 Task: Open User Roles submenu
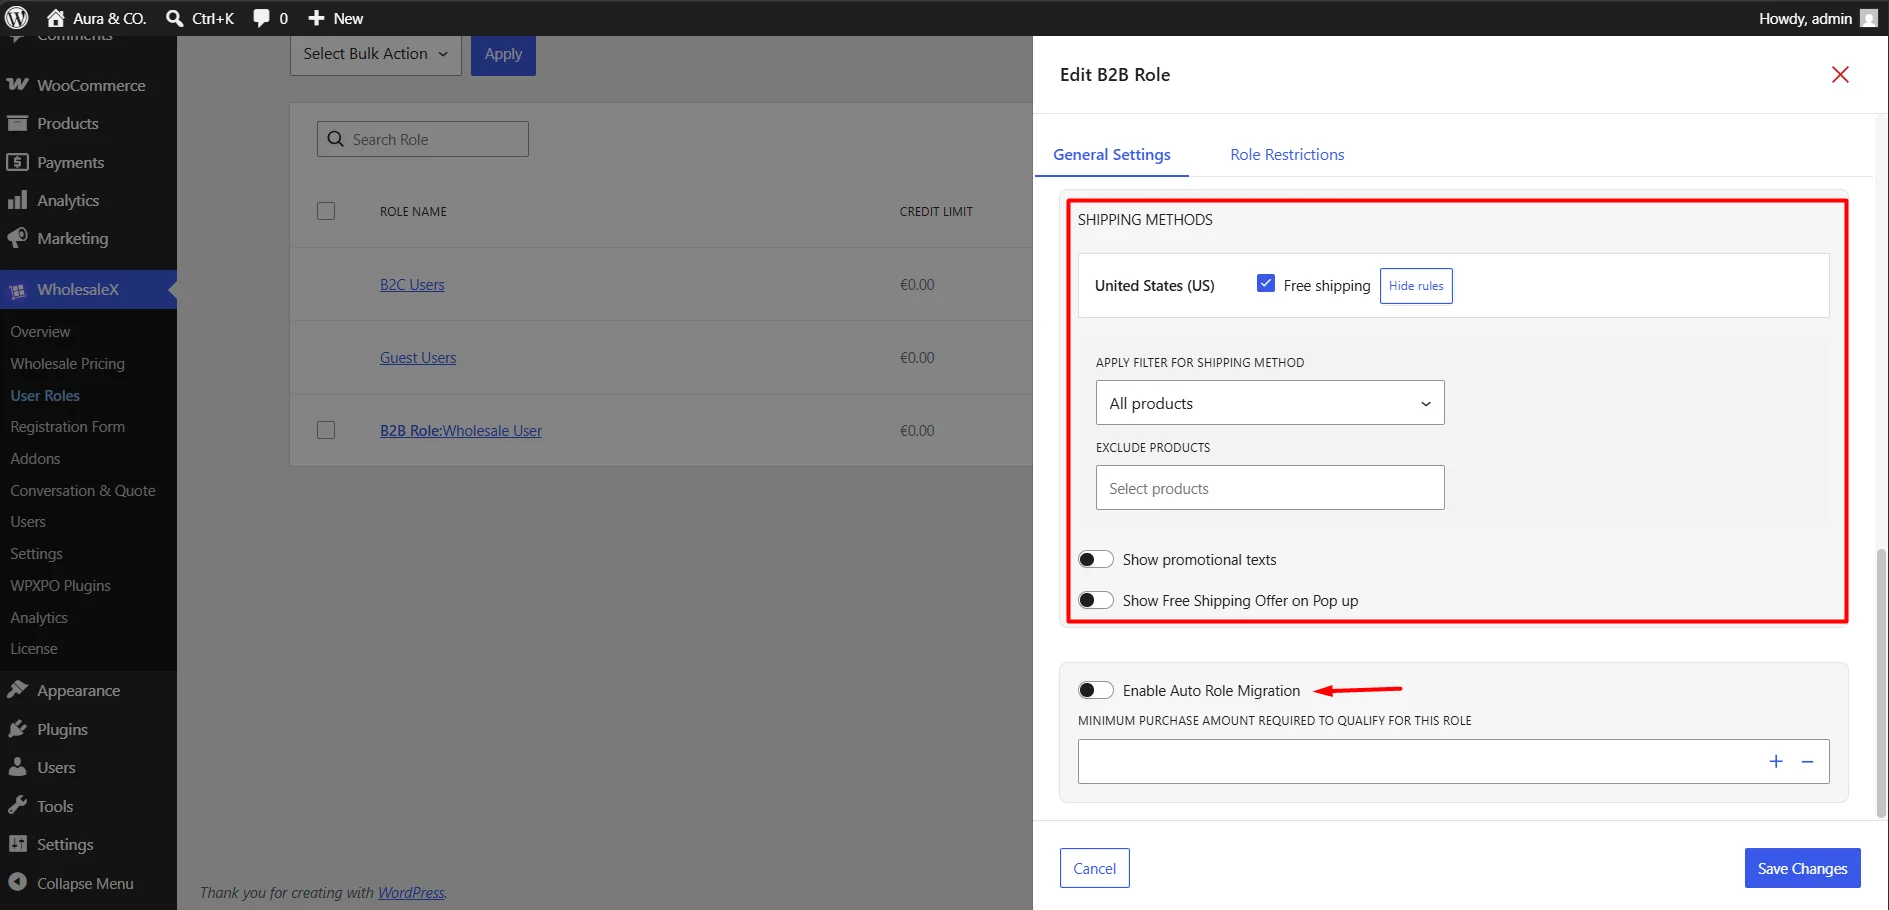click(45, 396)
